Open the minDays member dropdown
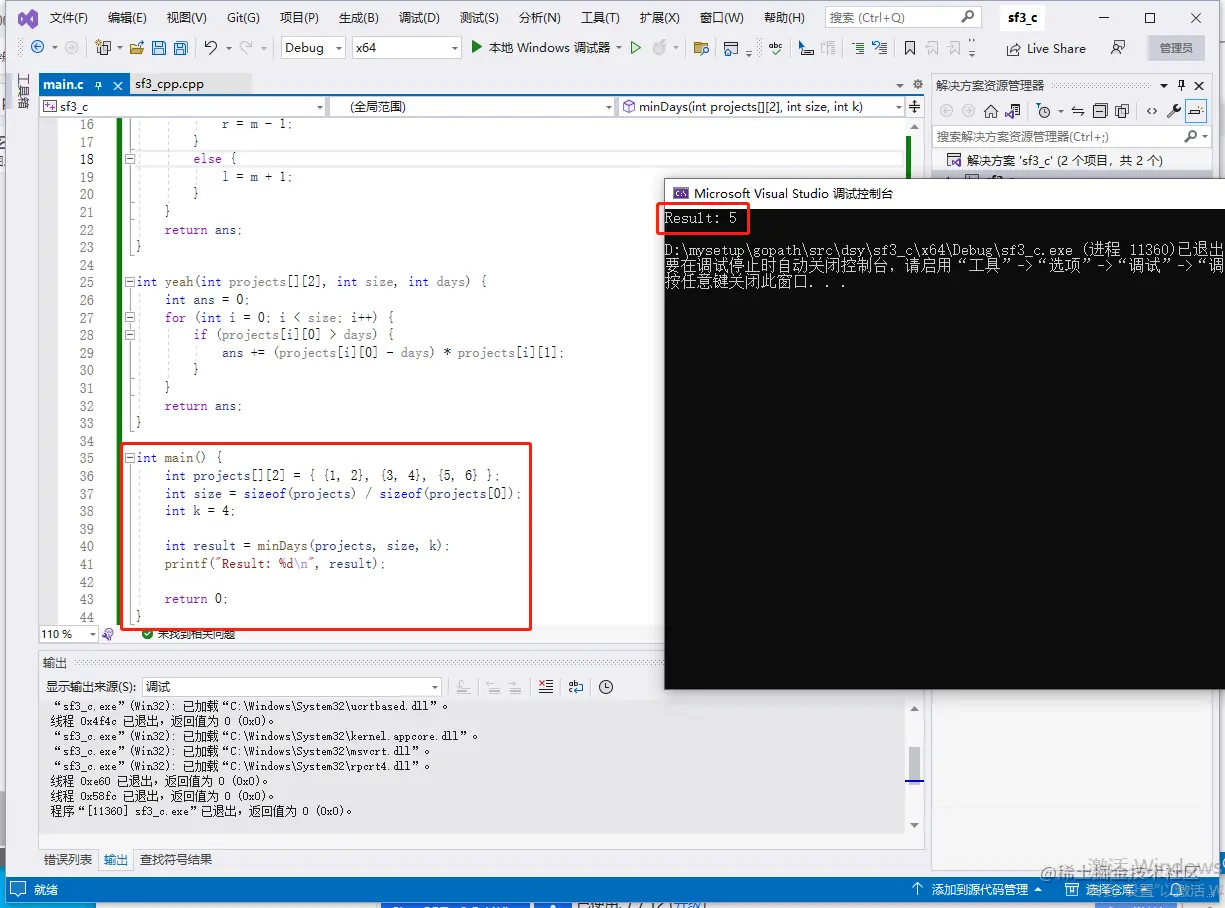 [x=761, y=106]
